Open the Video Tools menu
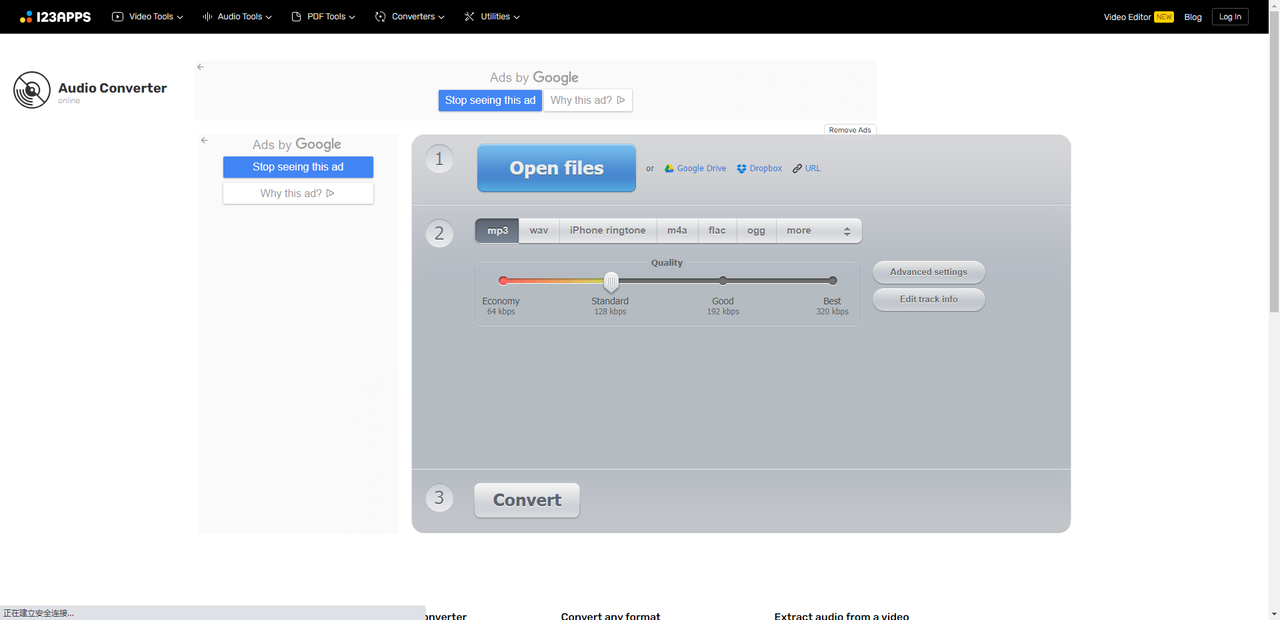The height and width of the screenshot is (620, 1280). (x=147, y=17)
